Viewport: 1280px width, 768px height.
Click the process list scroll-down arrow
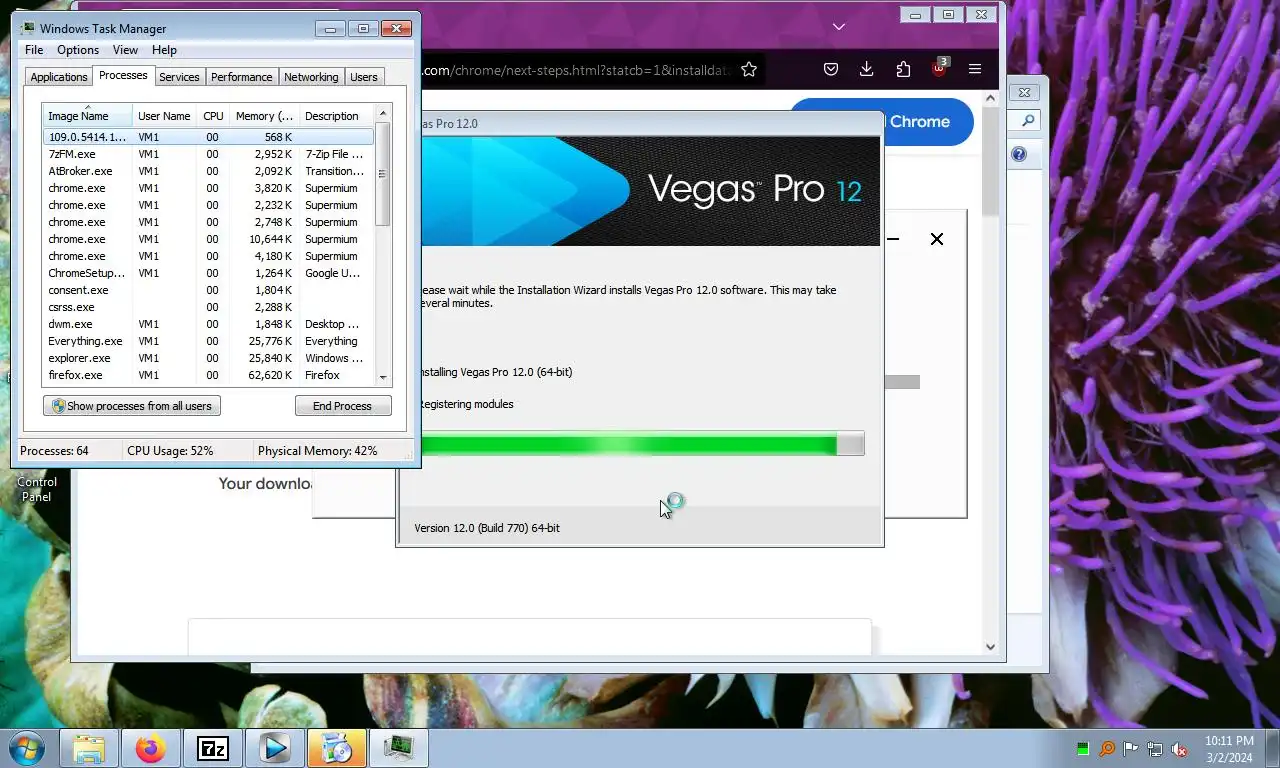383,377
